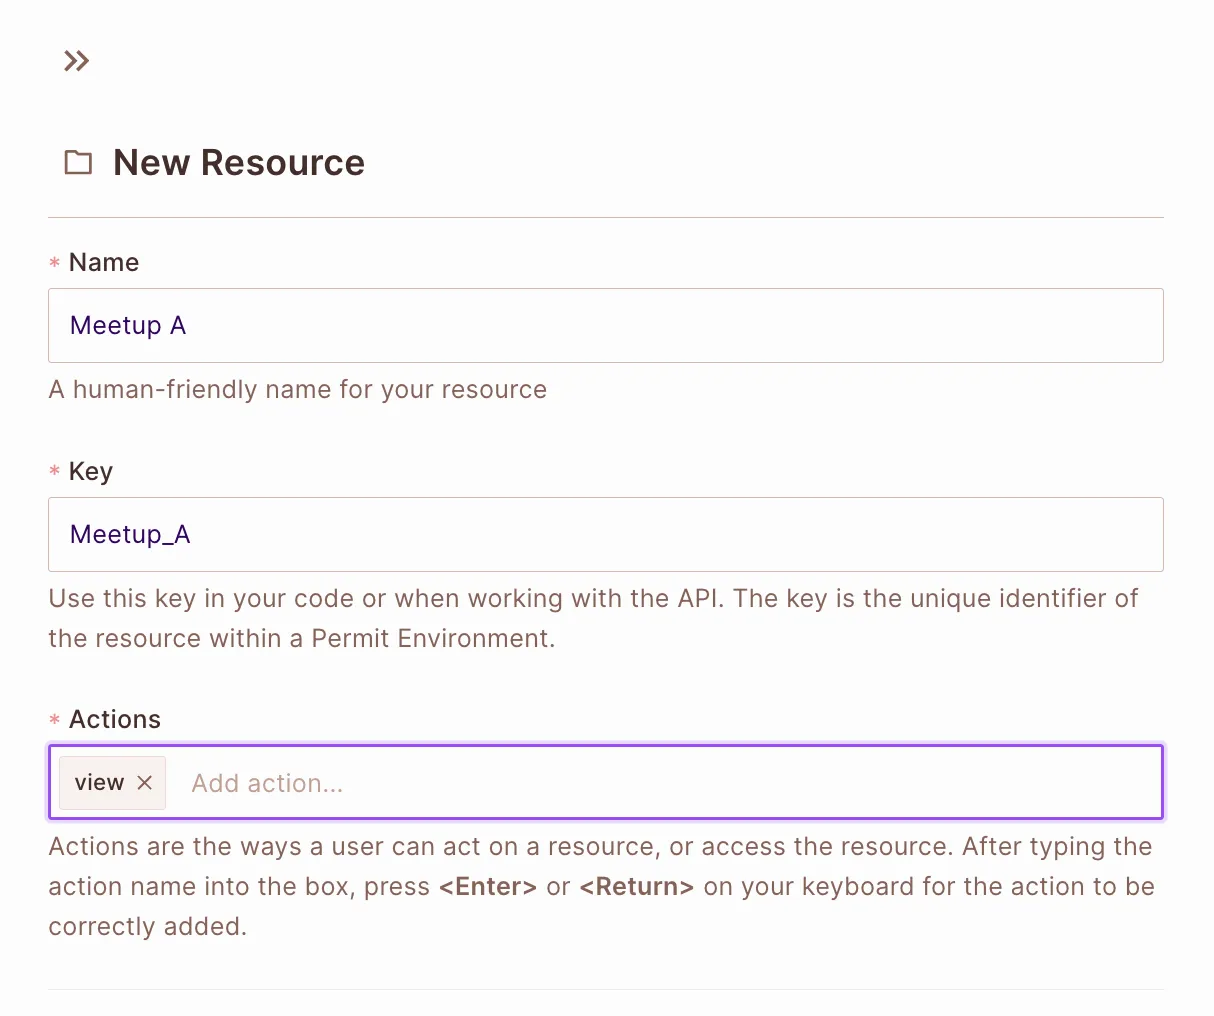Click the Actions field label
The height and width of the screenshot is (1016, 1214).
pos(115,720)
